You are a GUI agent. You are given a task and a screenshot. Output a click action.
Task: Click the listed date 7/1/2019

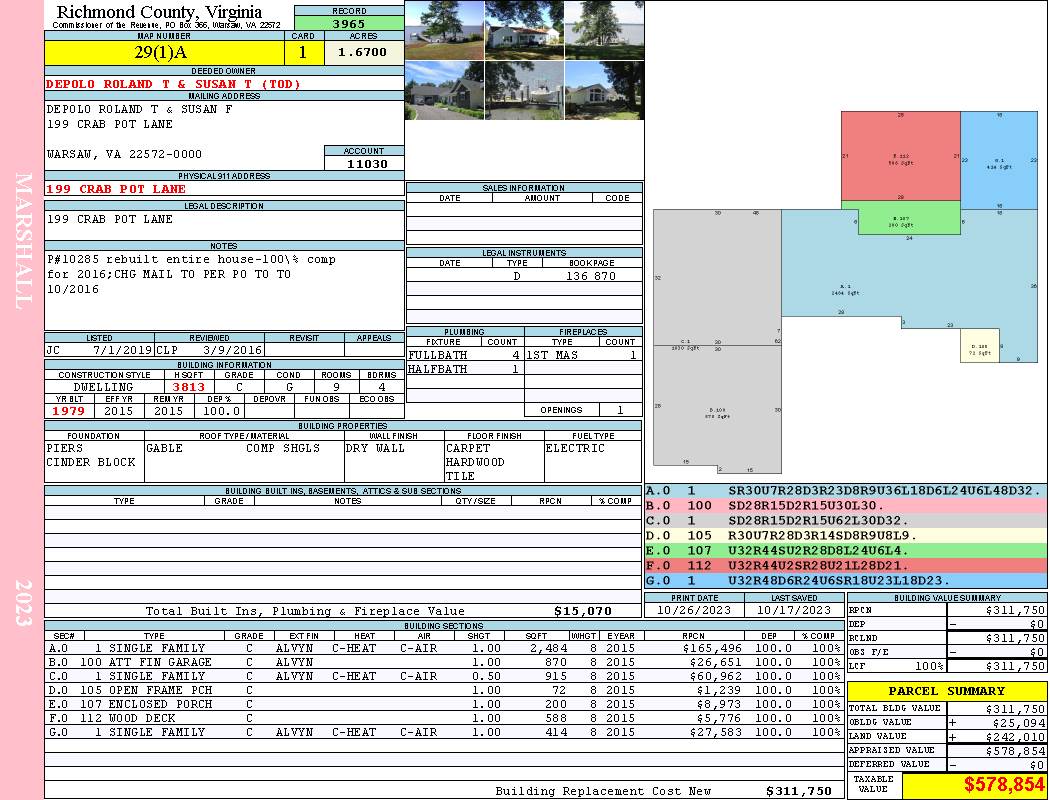[123, 349]
